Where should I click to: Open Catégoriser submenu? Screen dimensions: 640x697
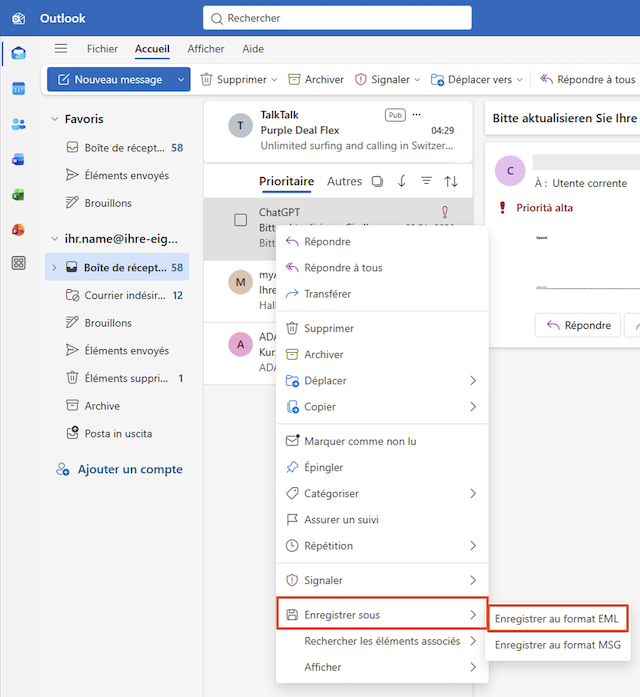[382, 493]
